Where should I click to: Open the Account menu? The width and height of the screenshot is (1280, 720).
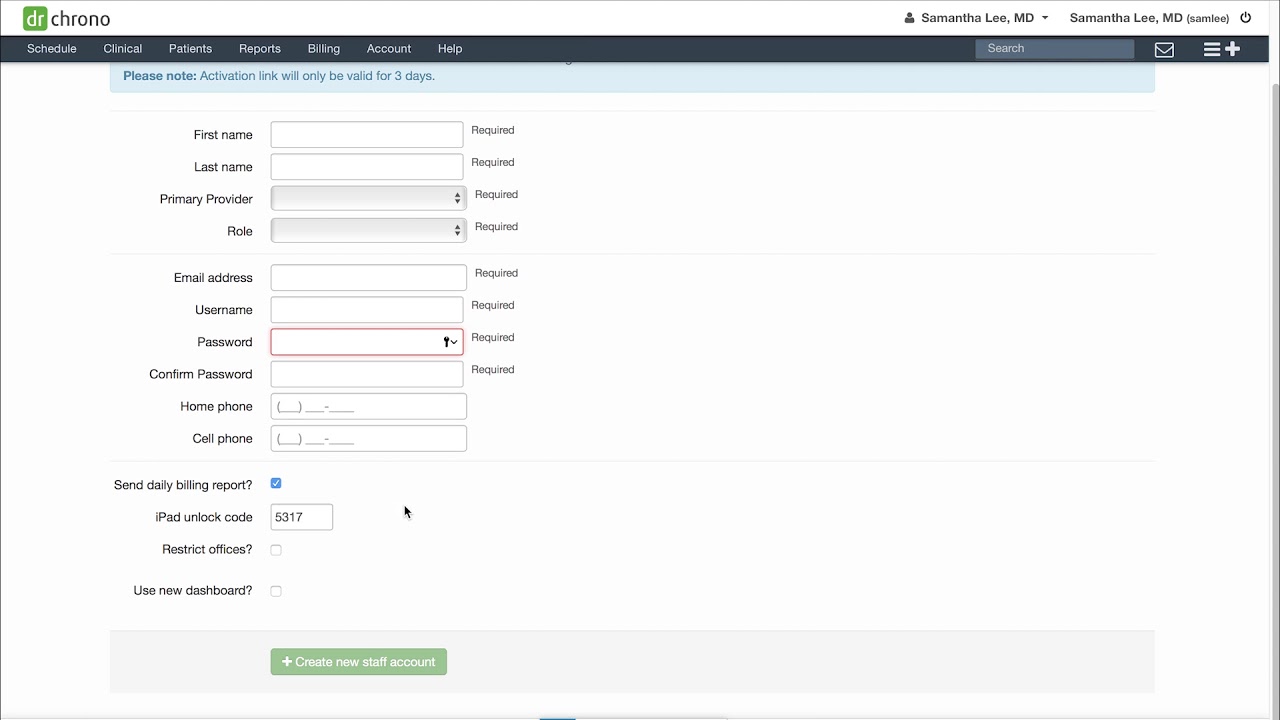389,49
